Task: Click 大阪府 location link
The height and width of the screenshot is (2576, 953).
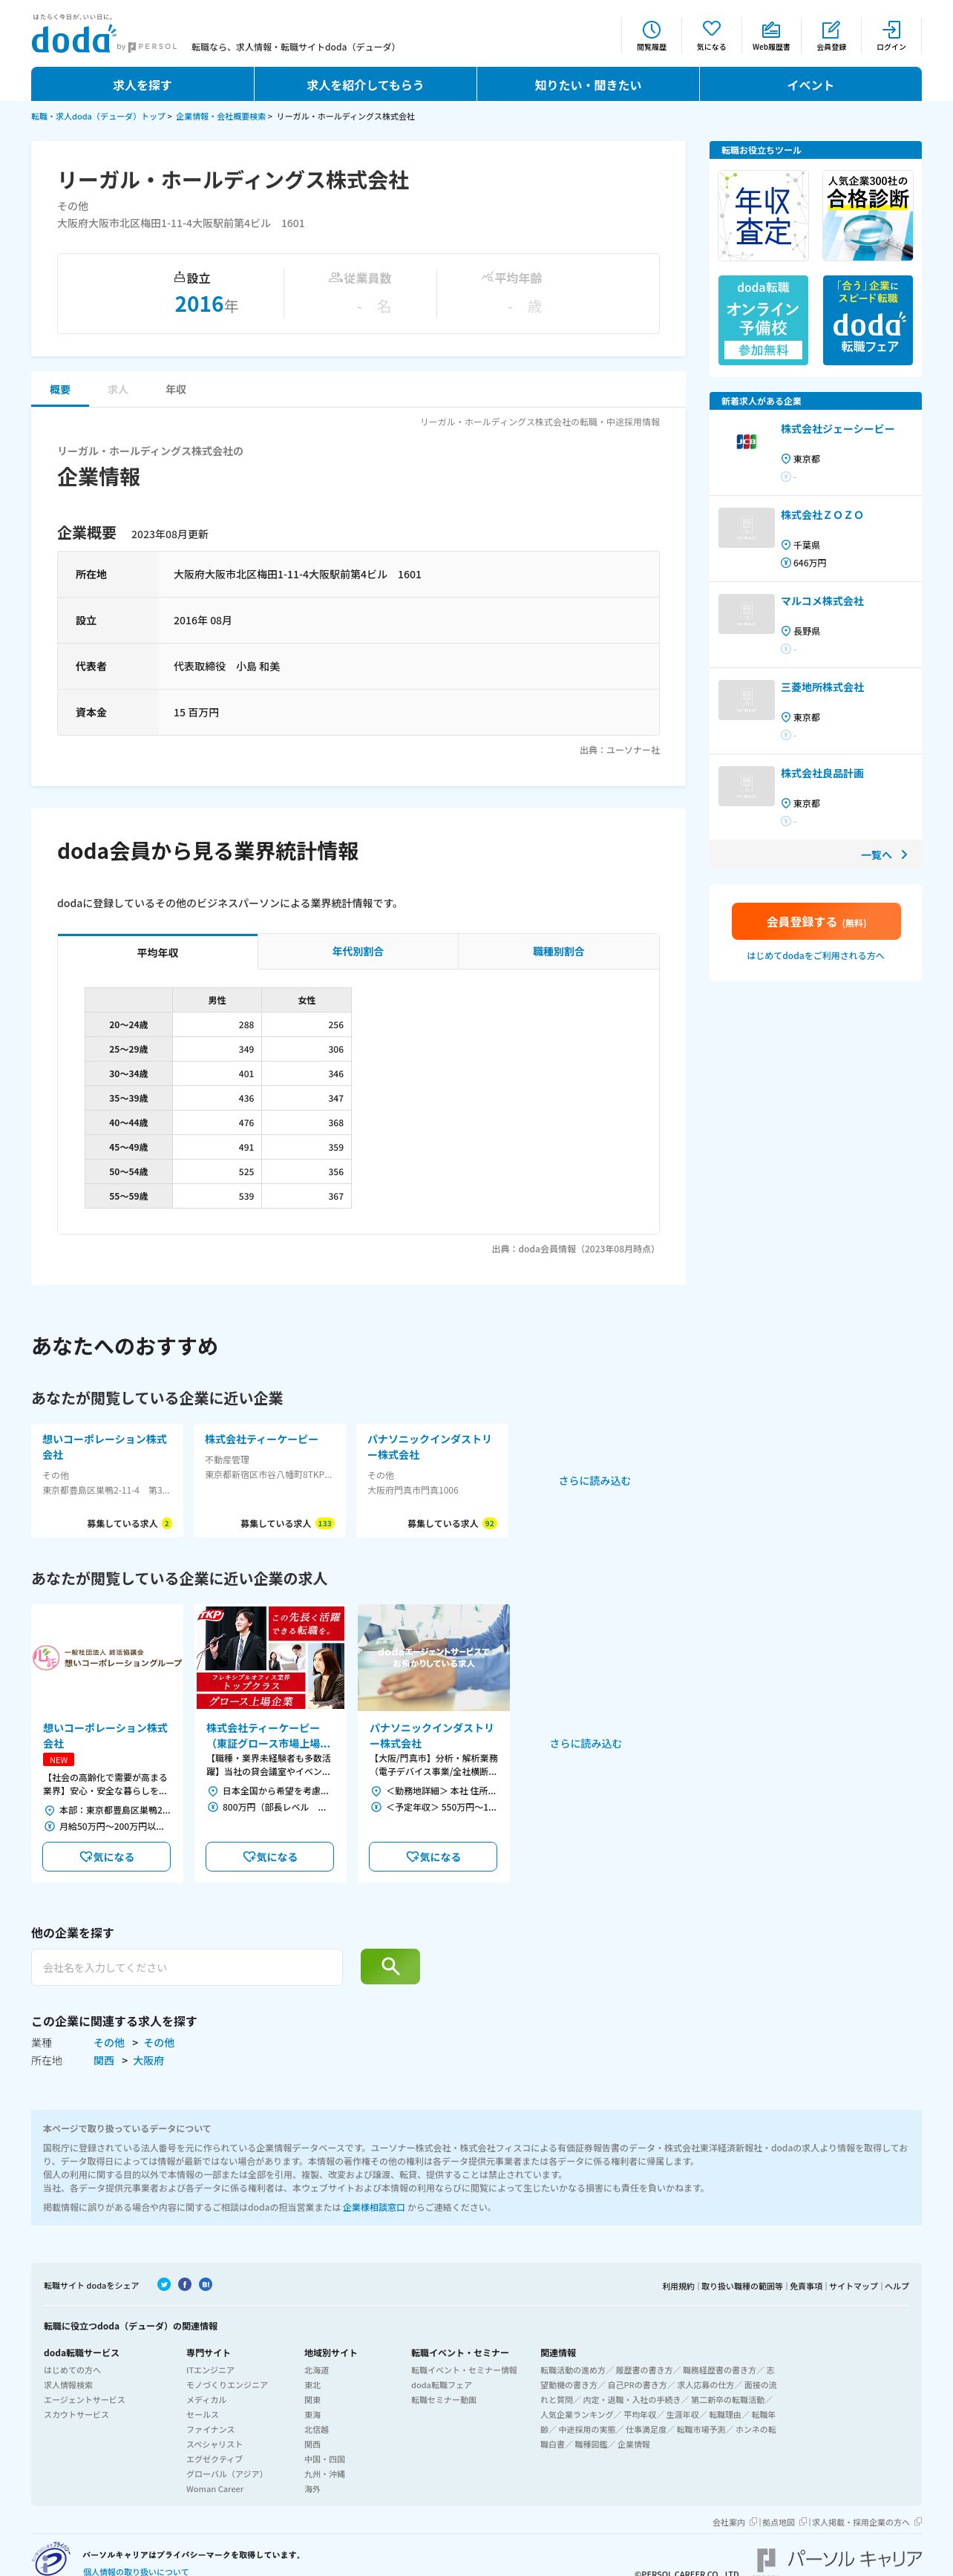Action: click(x=148, y=2060)
